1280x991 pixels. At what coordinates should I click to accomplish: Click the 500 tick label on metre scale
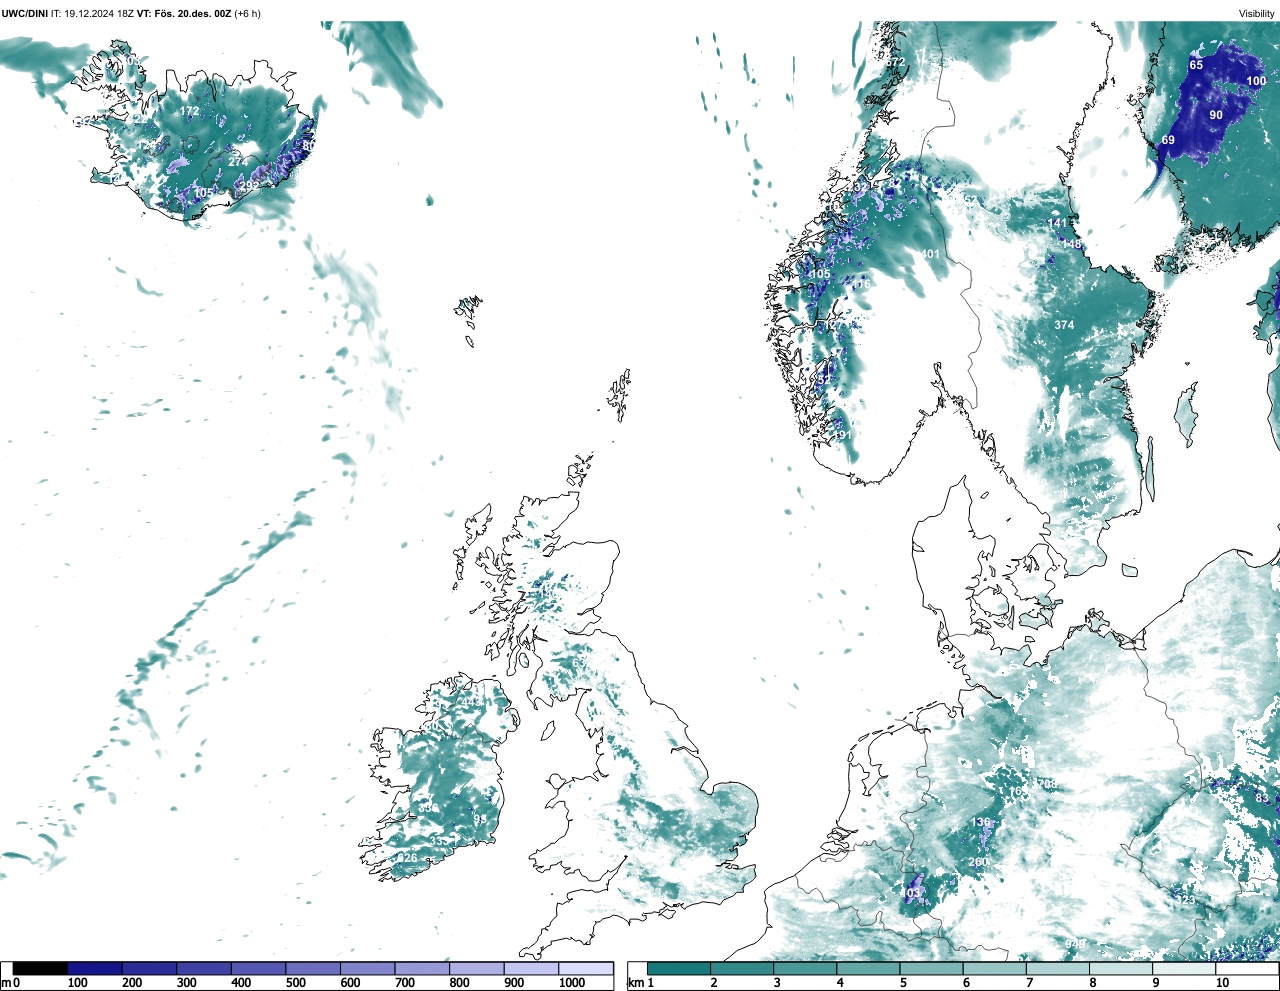(x=296, y=983)
